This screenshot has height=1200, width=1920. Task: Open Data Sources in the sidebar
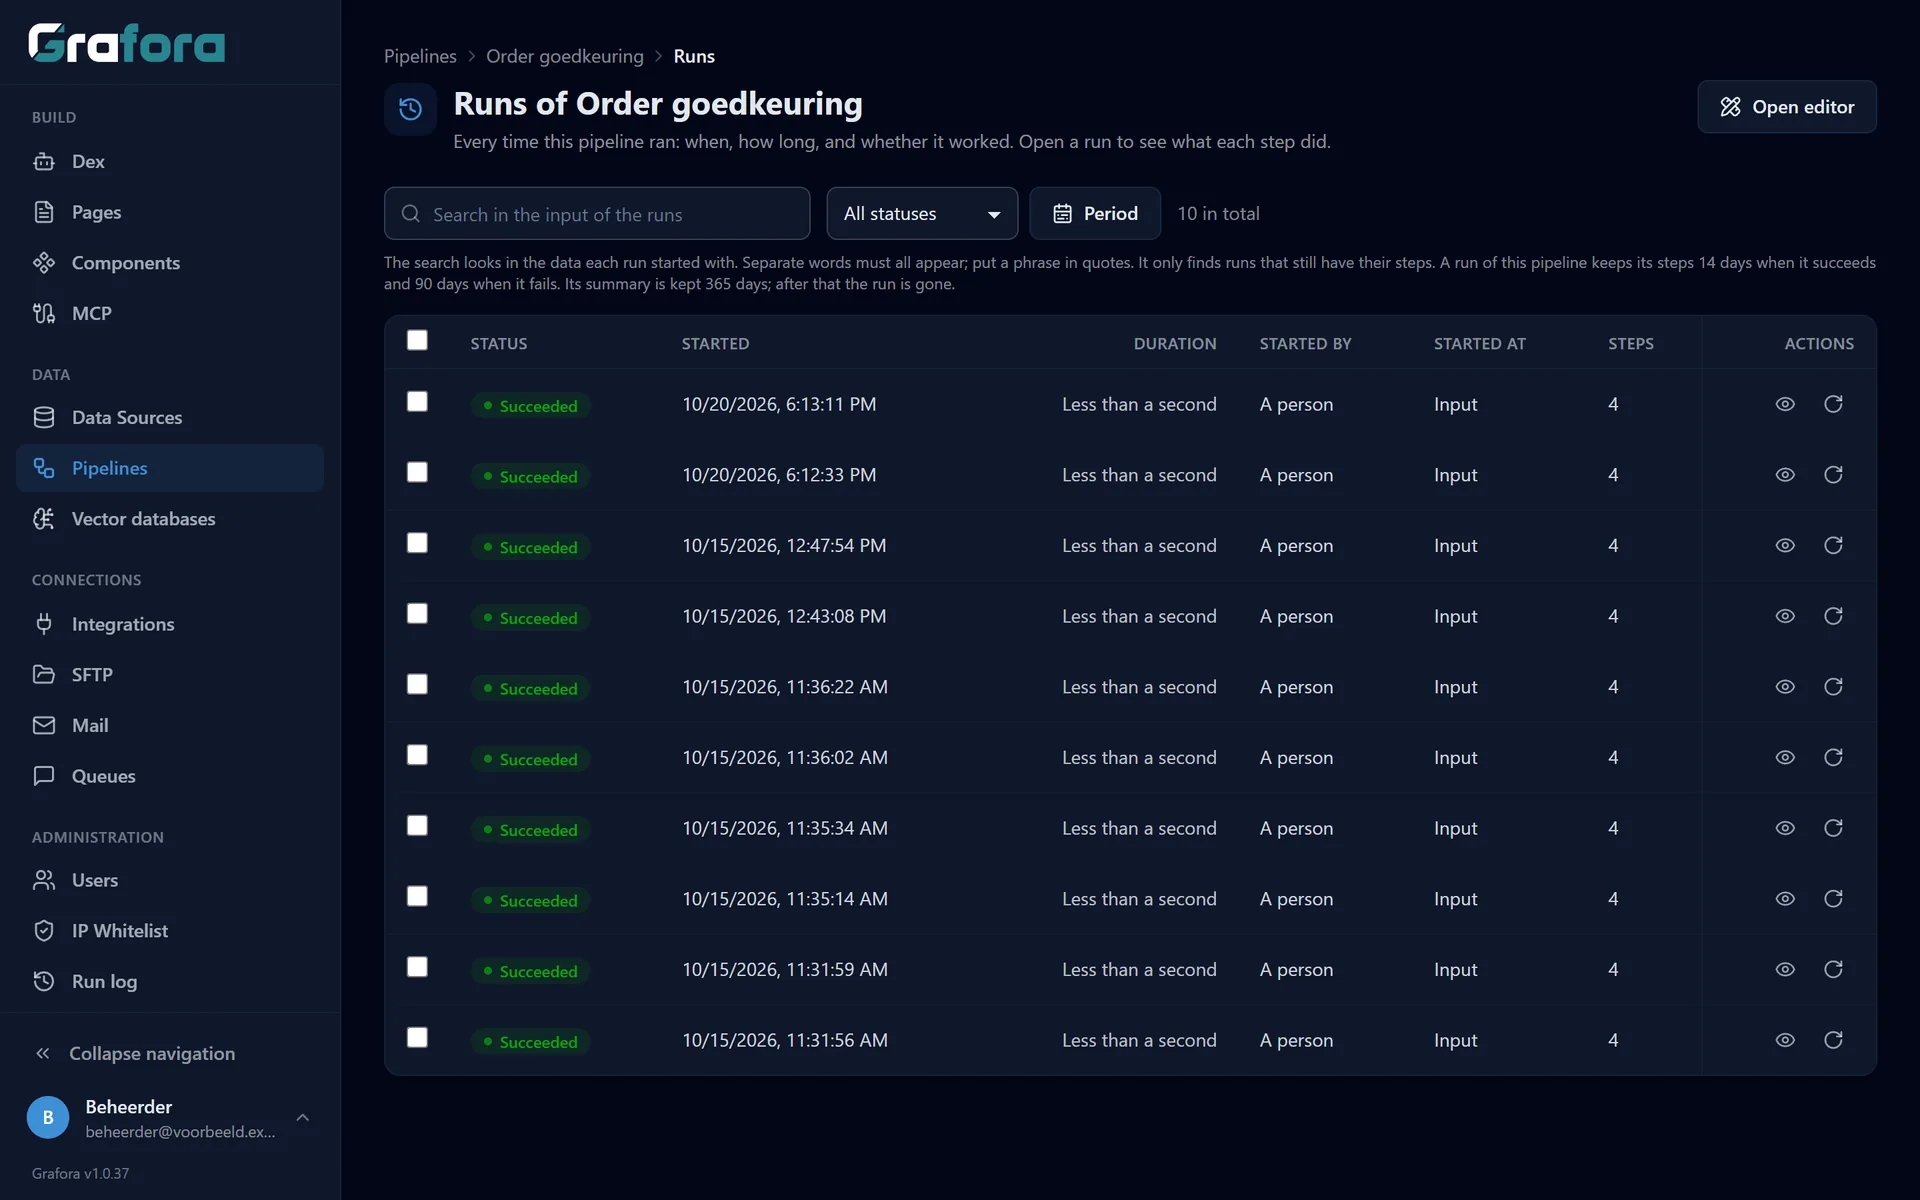click(170, 417)
